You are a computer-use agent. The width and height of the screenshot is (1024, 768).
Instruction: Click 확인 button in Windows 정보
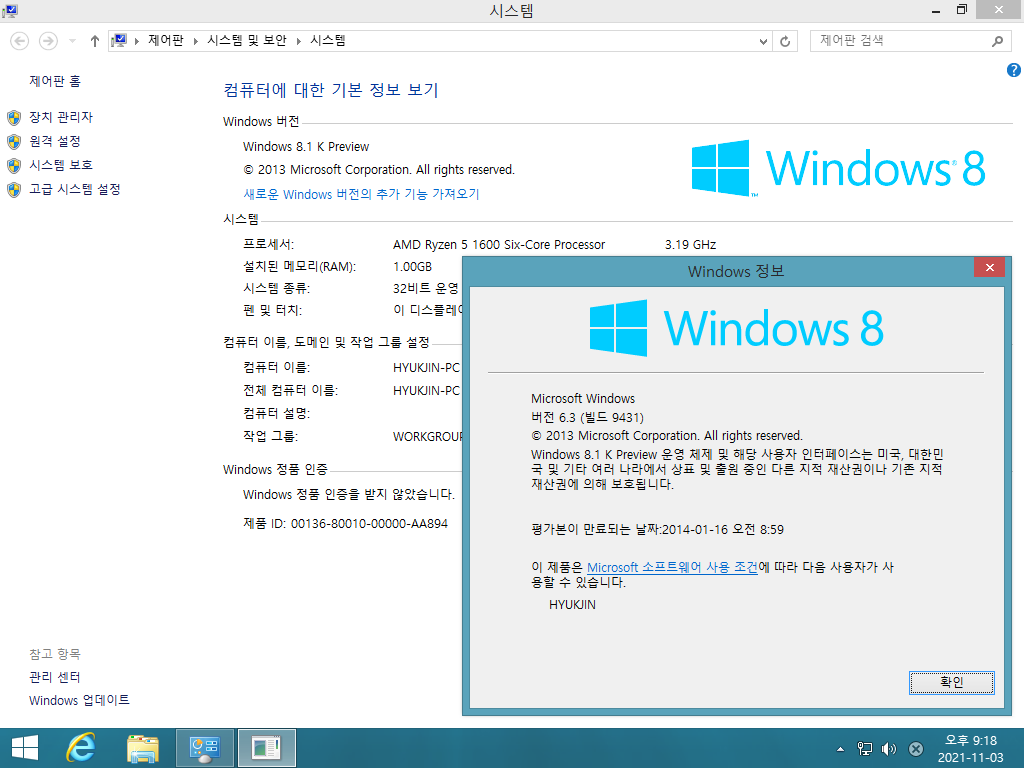coord(952,682)
